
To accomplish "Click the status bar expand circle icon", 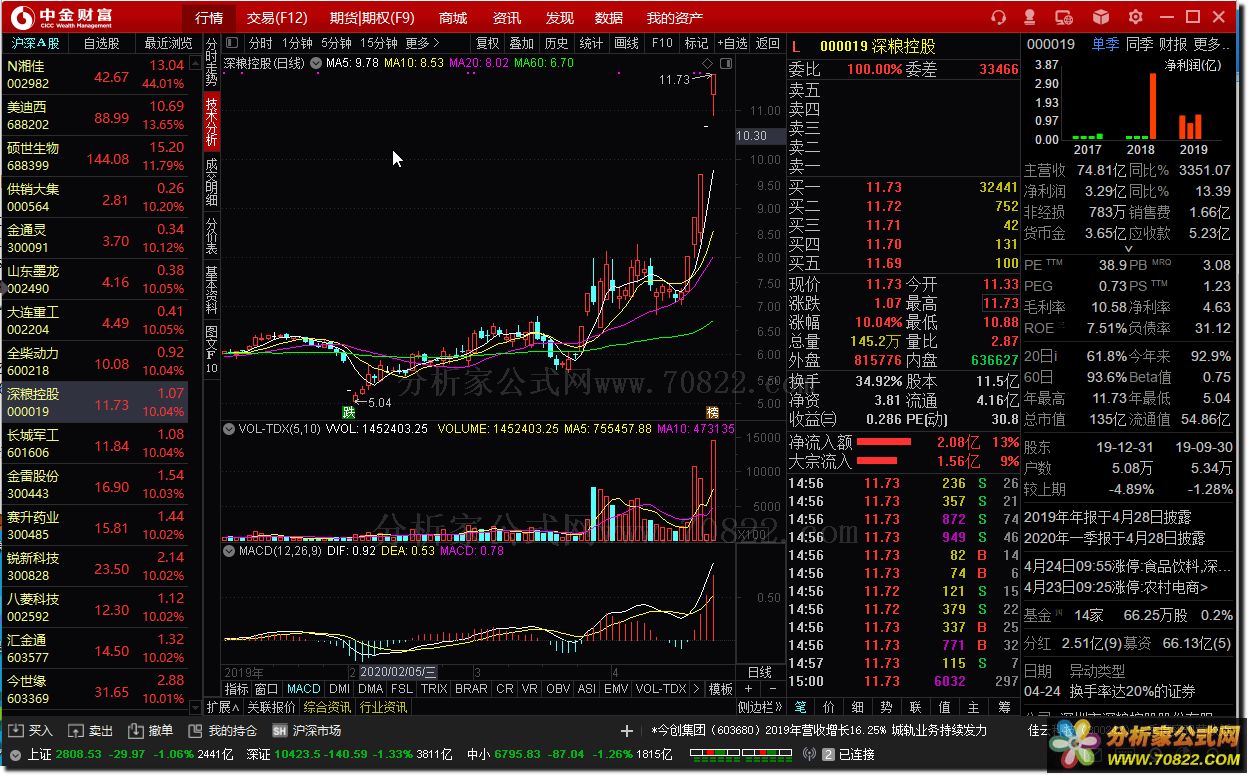I will (14, 755).
